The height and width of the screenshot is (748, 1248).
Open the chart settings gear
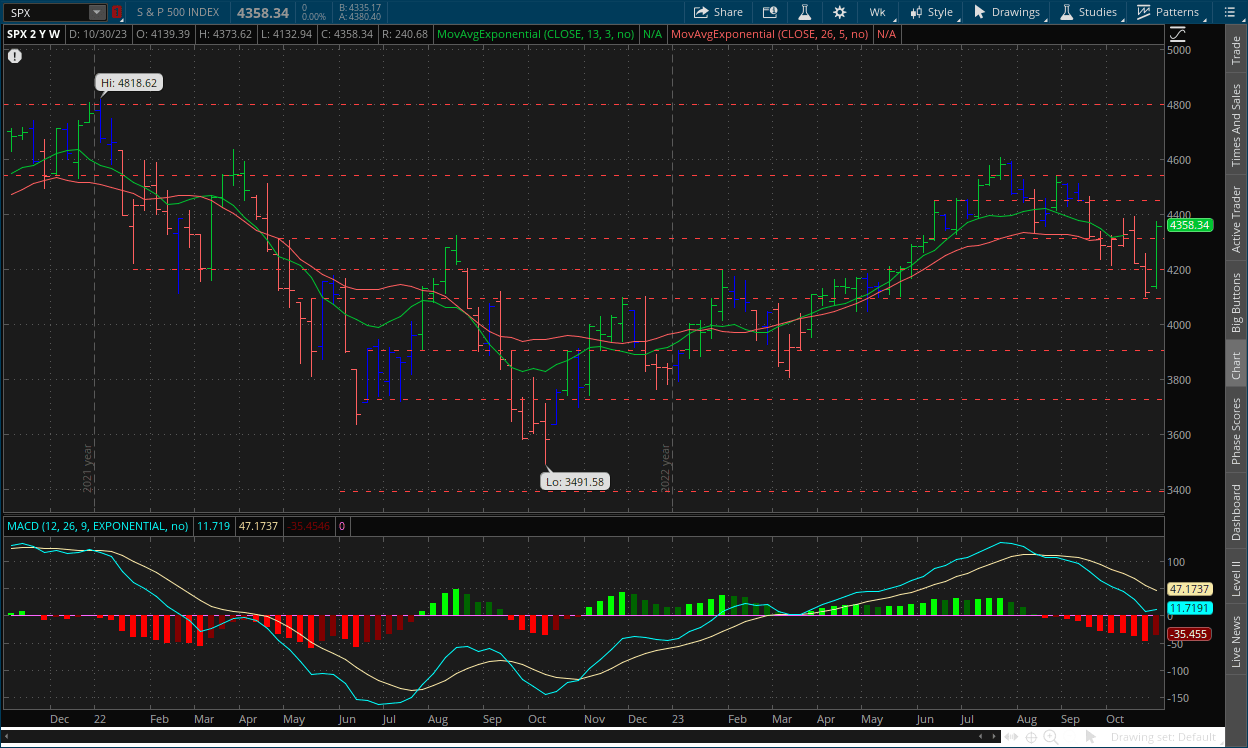tap(839, 12)
